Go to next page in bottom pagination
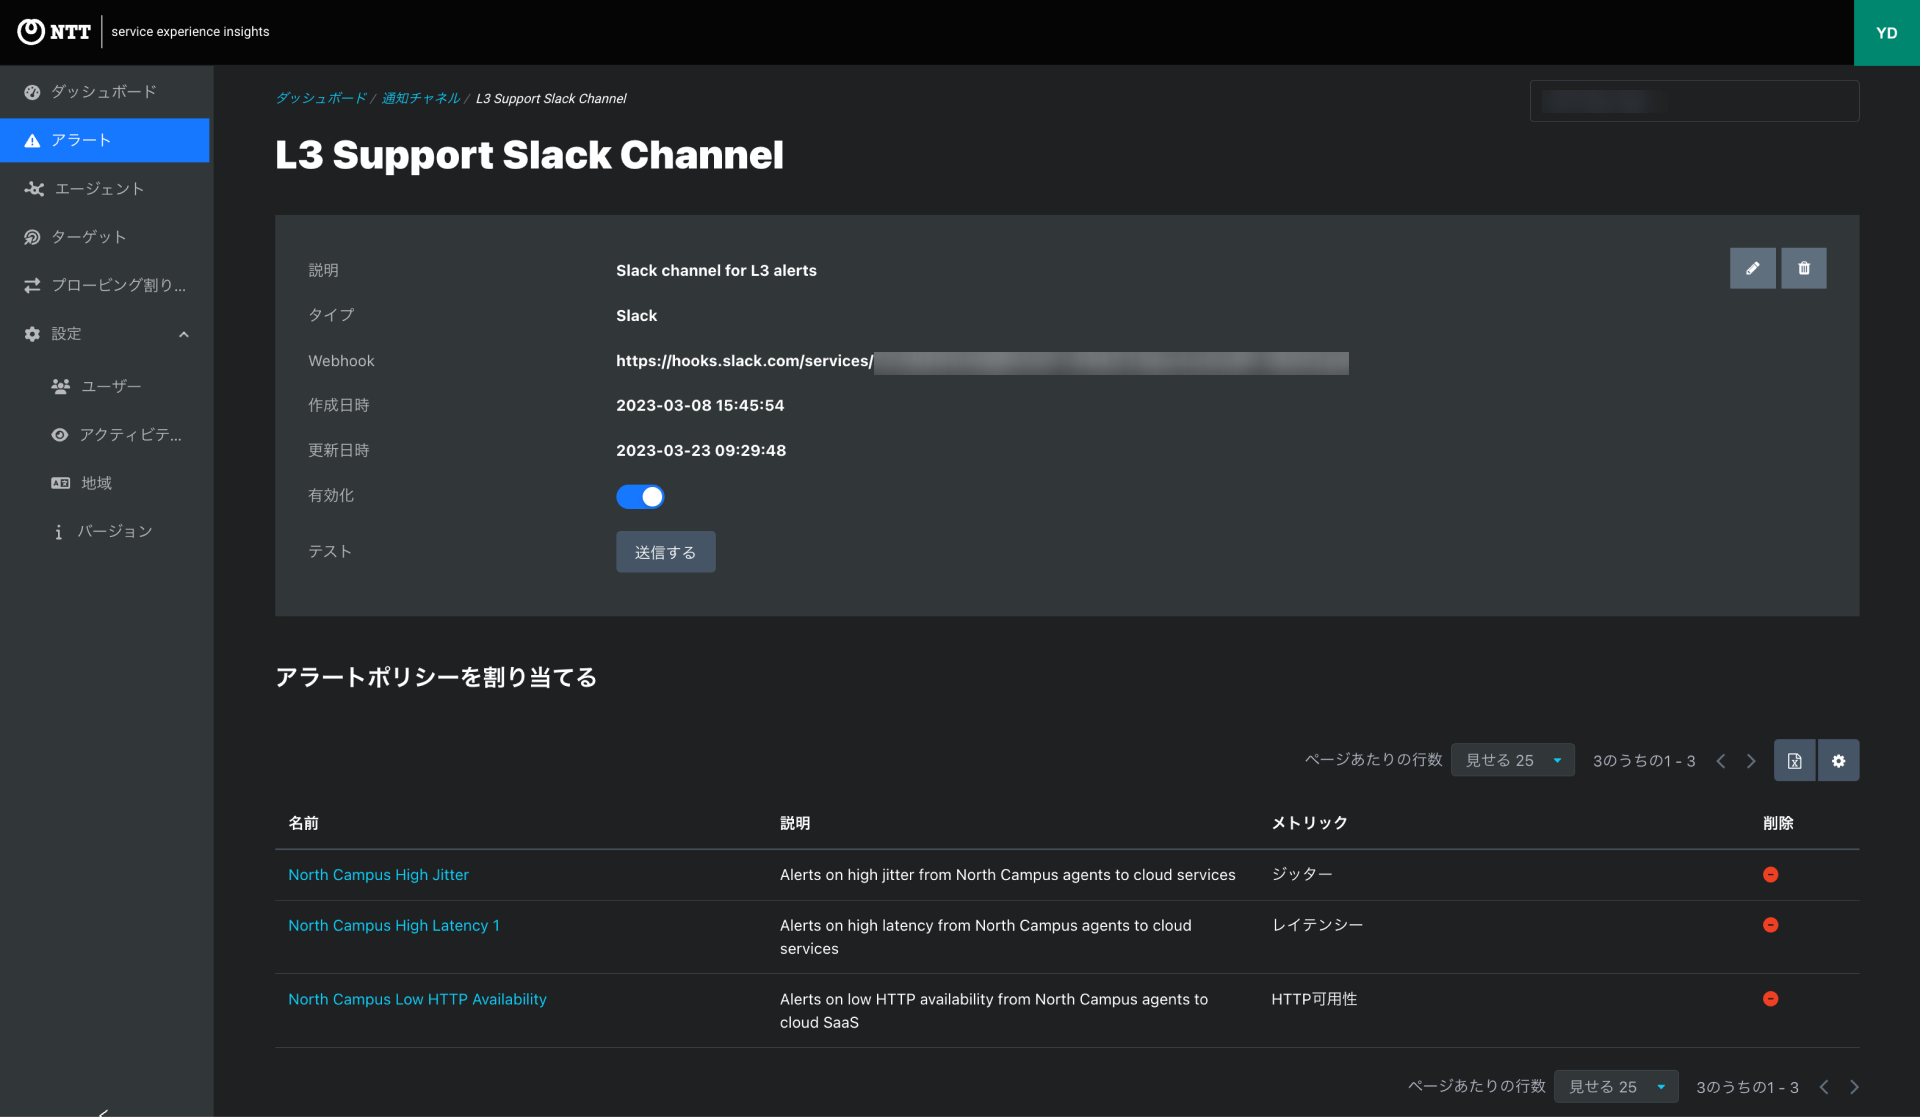The width and height of the screenshot is (1920, 1117). pyautogui.click(x=1854, y=1087)
